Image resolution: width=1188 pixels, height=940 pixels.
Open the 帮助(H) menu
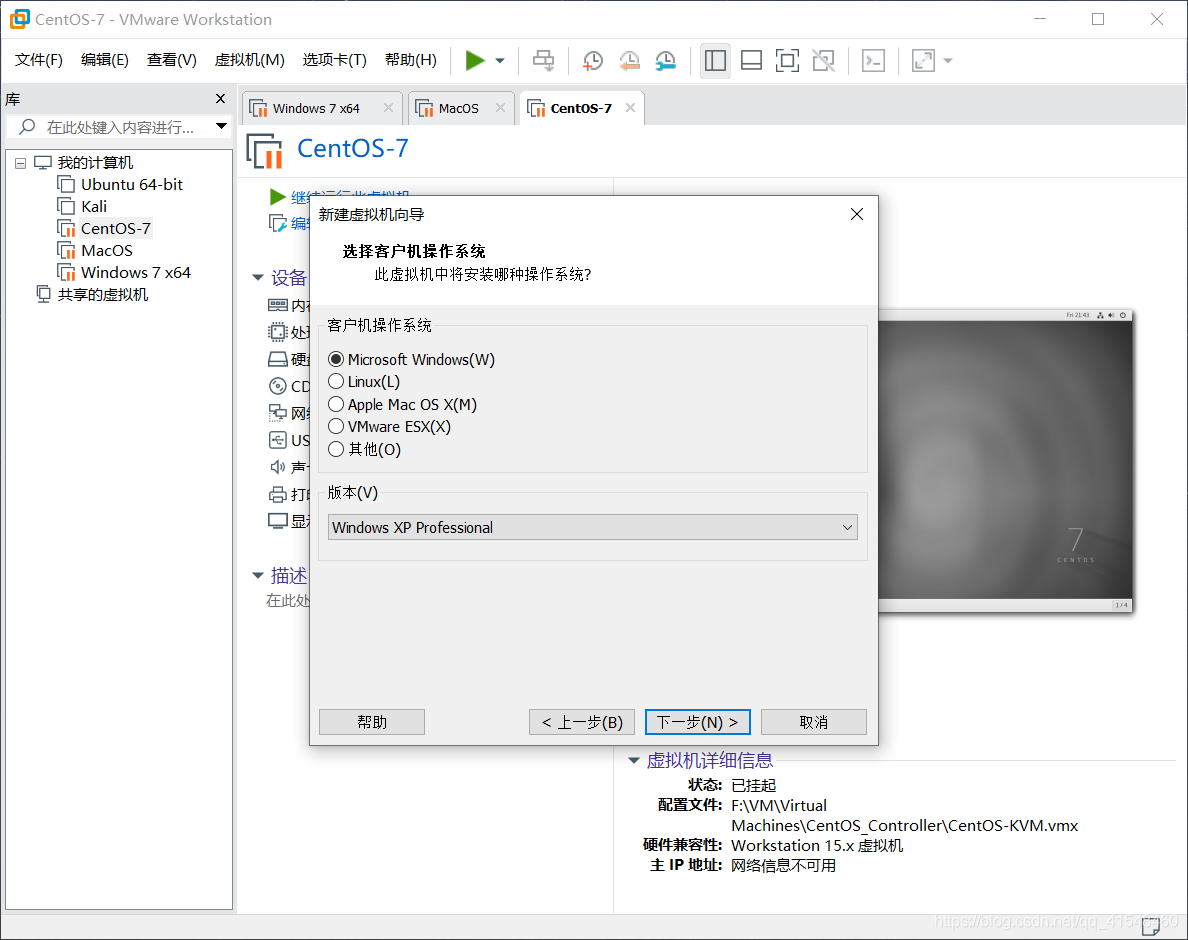coord(411,60)
